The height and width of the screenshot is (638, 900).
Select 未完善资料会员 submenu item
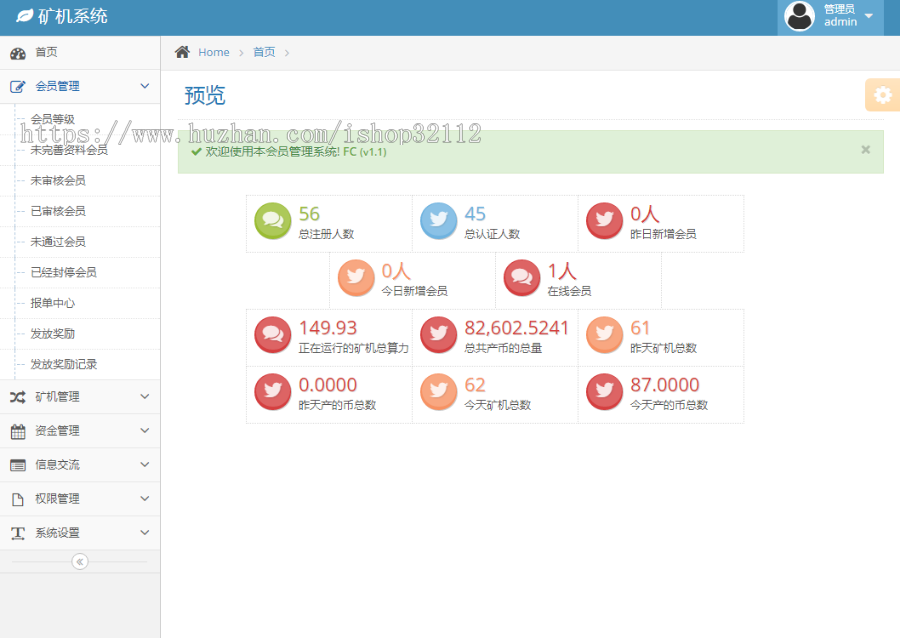pos(69,150)
